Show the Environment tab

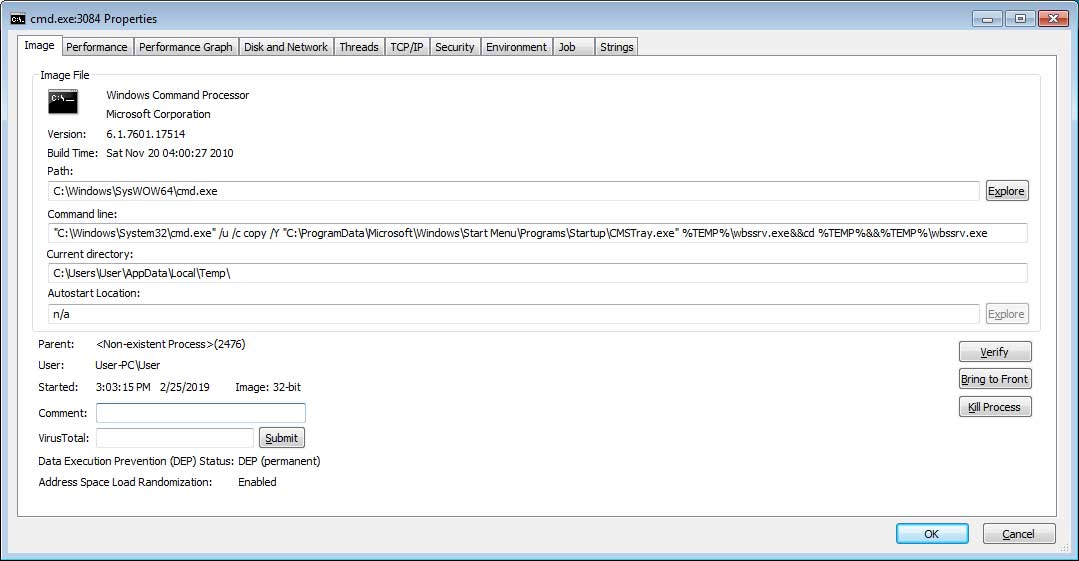point(516,47)
